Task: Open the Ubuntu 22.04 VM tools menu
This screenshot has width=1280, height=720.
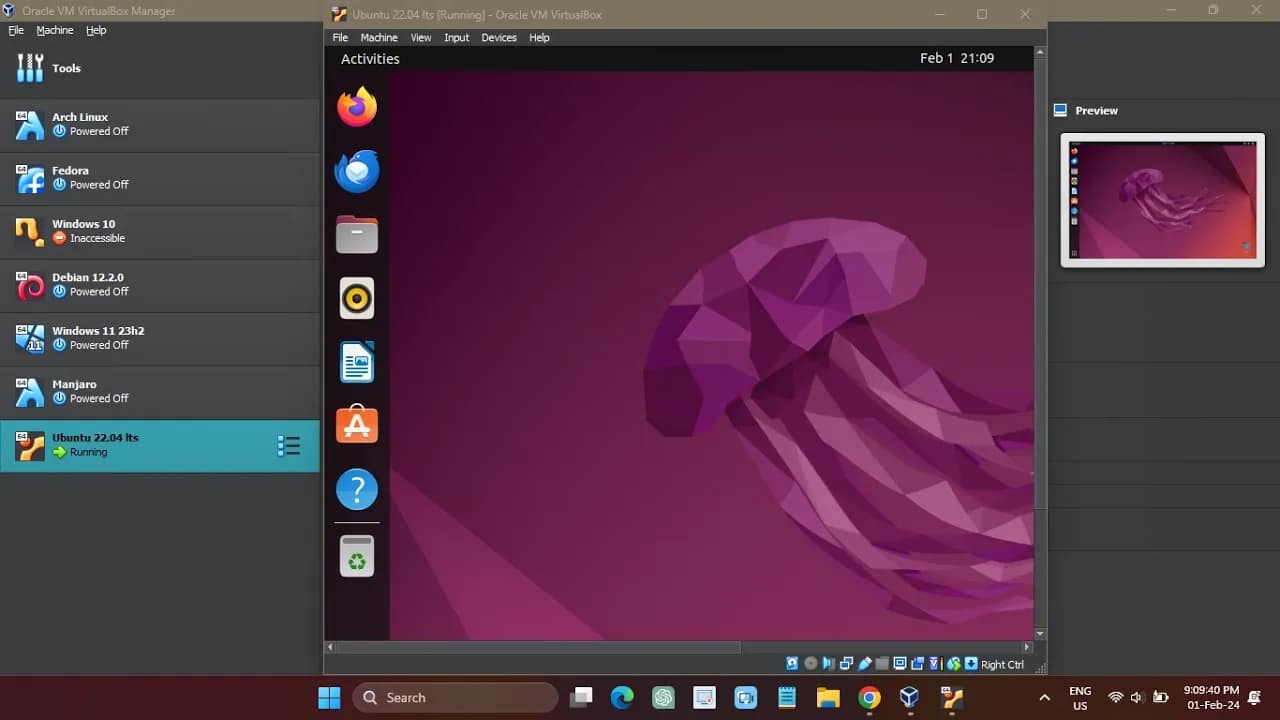Action: pyautogui.click(x=289, y=445)
